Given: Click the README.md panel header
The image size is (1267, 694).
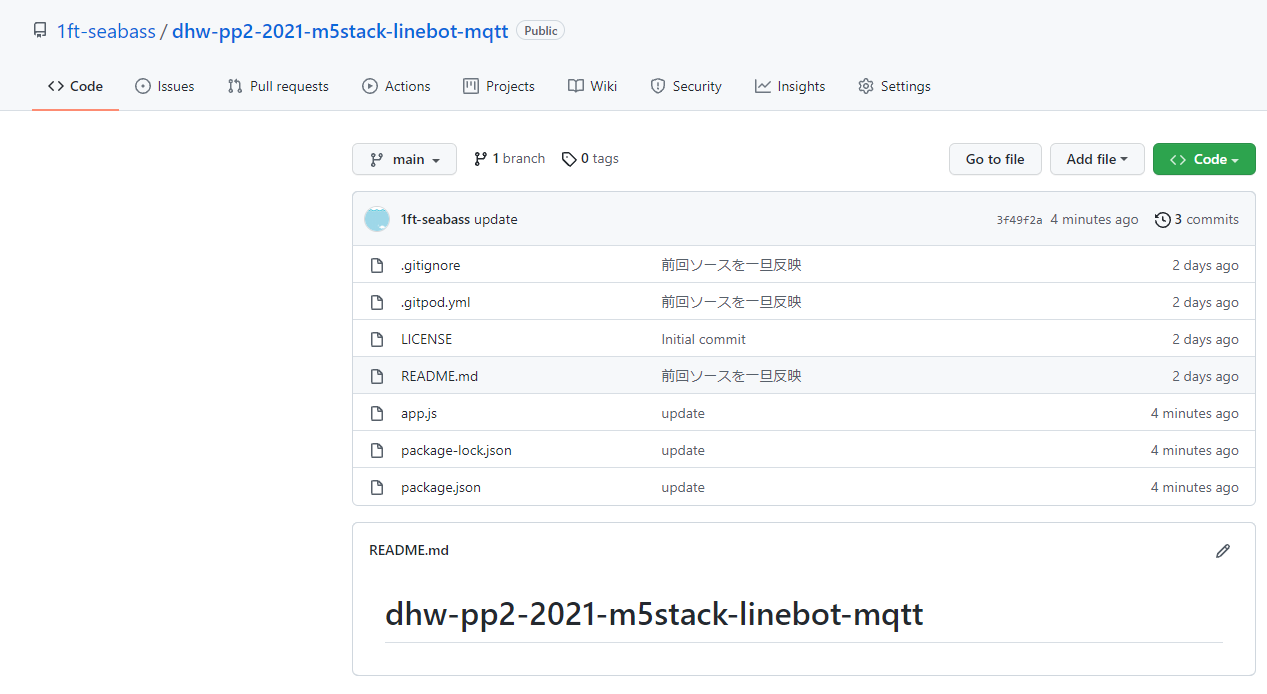Looking at the screenshot, I should pos(409,550).
